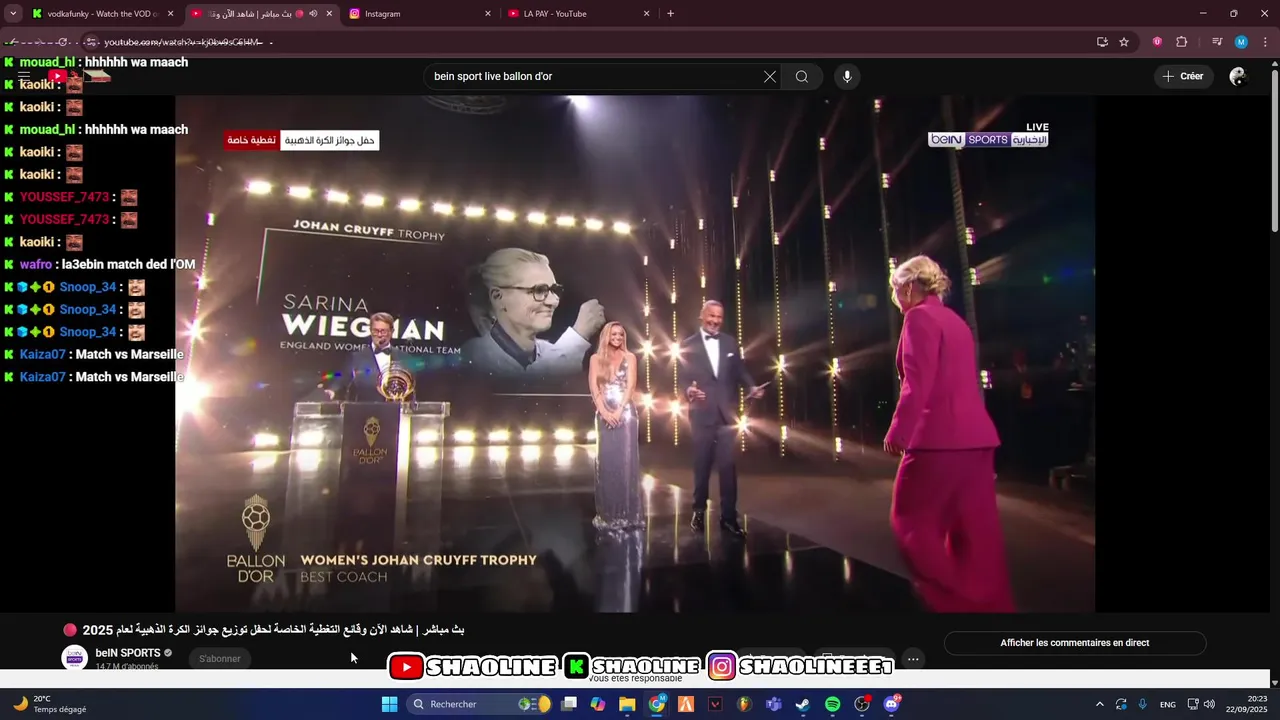Click the install/cast icon in address bar
The height and width of the screenshot is (720, 1280).
1102,42
